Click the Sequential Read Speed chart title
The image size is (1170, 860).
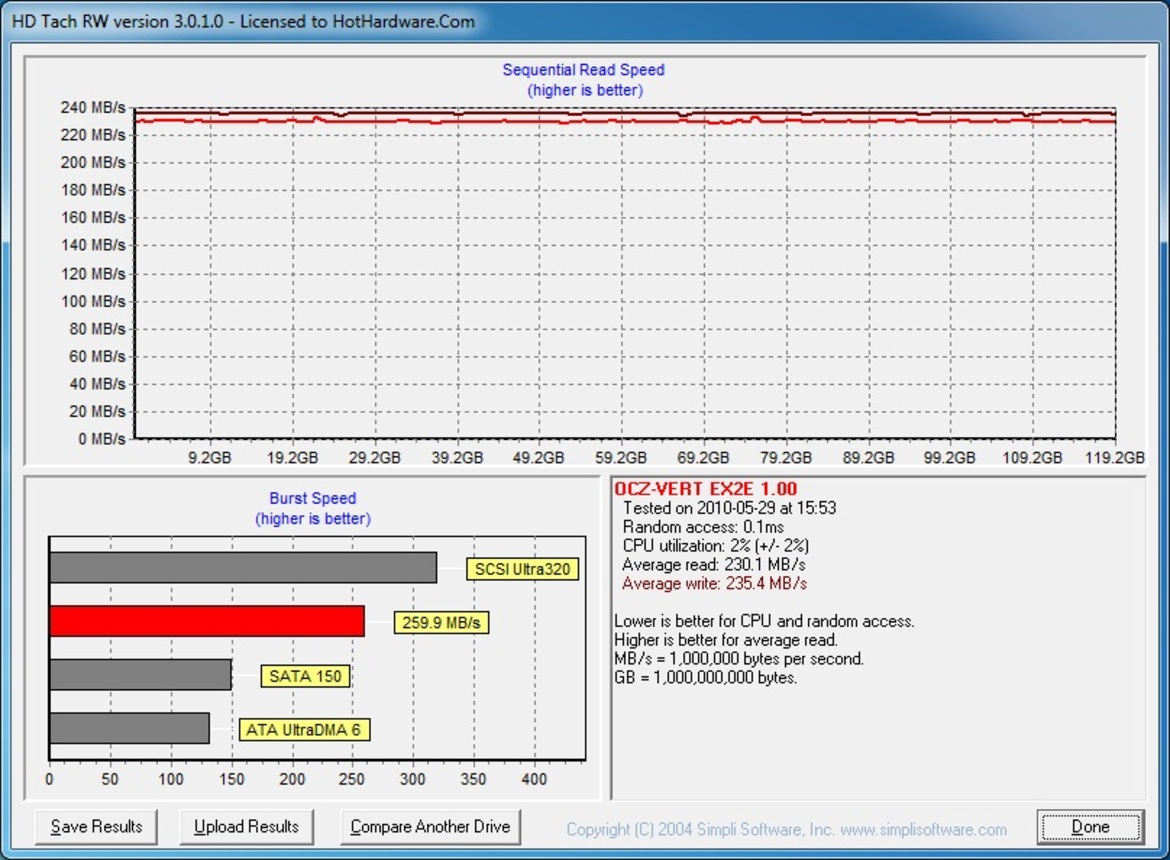[583, 70]
